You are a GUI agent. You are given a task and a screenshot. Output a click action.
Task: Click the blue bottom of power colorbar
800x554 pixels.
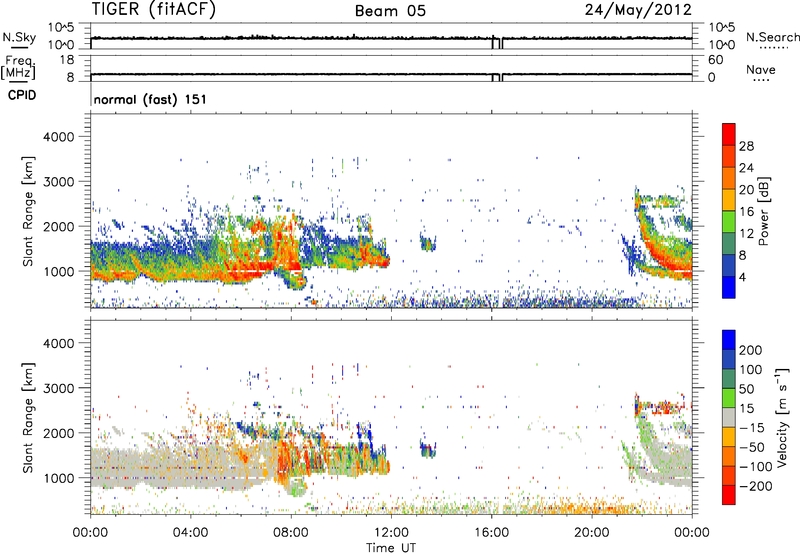click(729, 287)
